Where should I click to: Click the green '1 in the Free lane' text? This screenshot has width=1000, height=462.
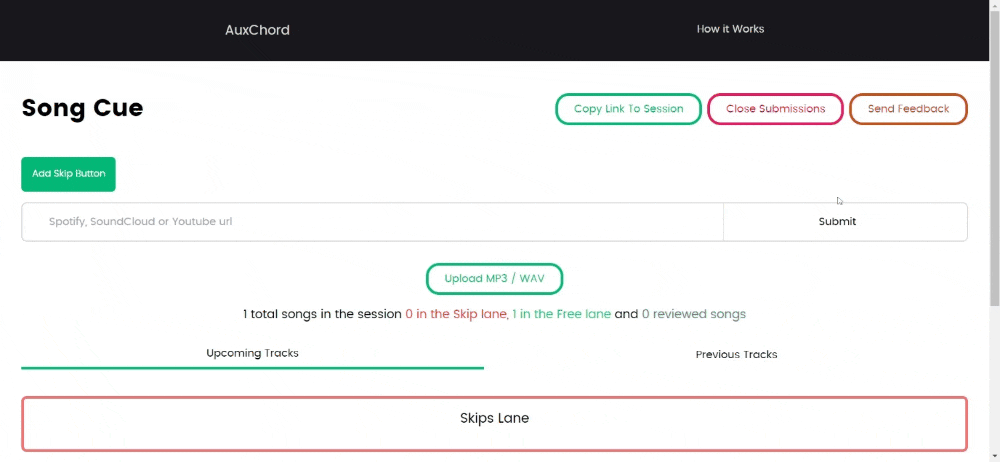561,314
